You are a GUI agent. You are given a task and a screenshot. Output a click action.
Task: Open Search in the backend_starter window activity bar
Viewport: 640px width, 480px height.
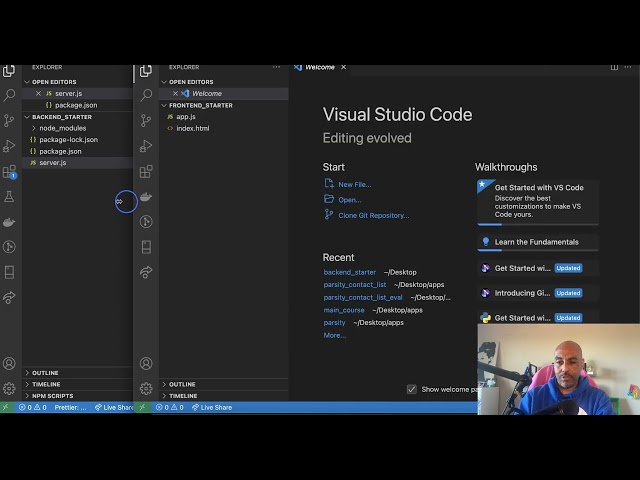[x=9, y=95]
